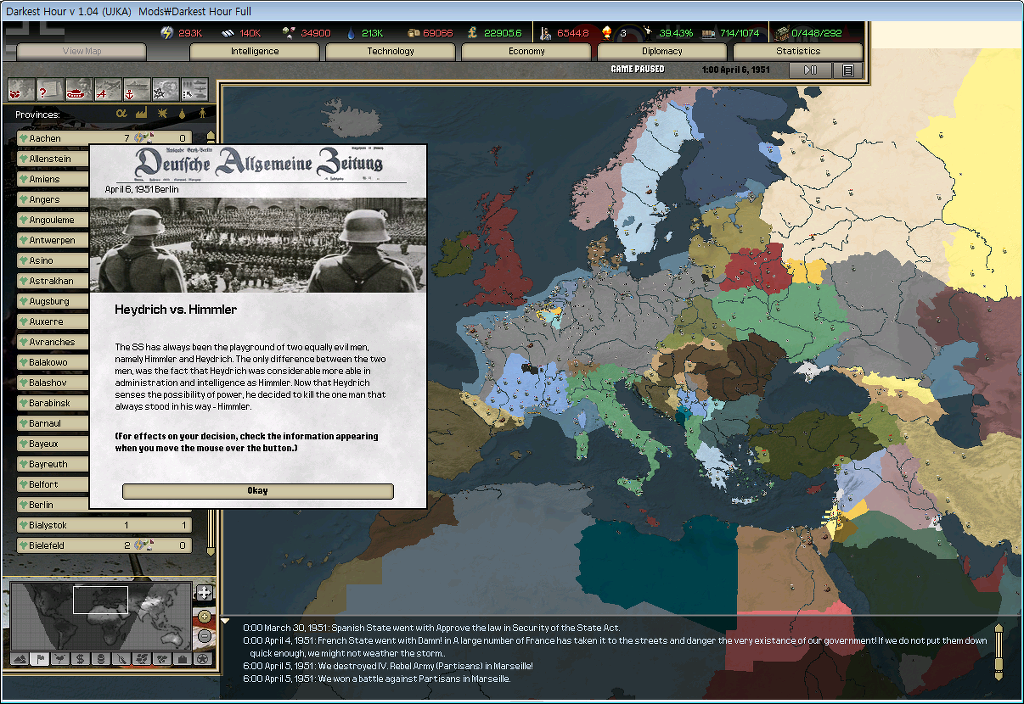Select the Antwerpen province entry

tap(53, 240)
